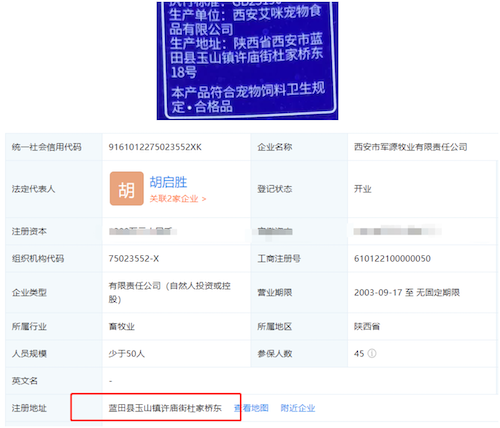Click the 登记状态 label cell

point(299,189)
